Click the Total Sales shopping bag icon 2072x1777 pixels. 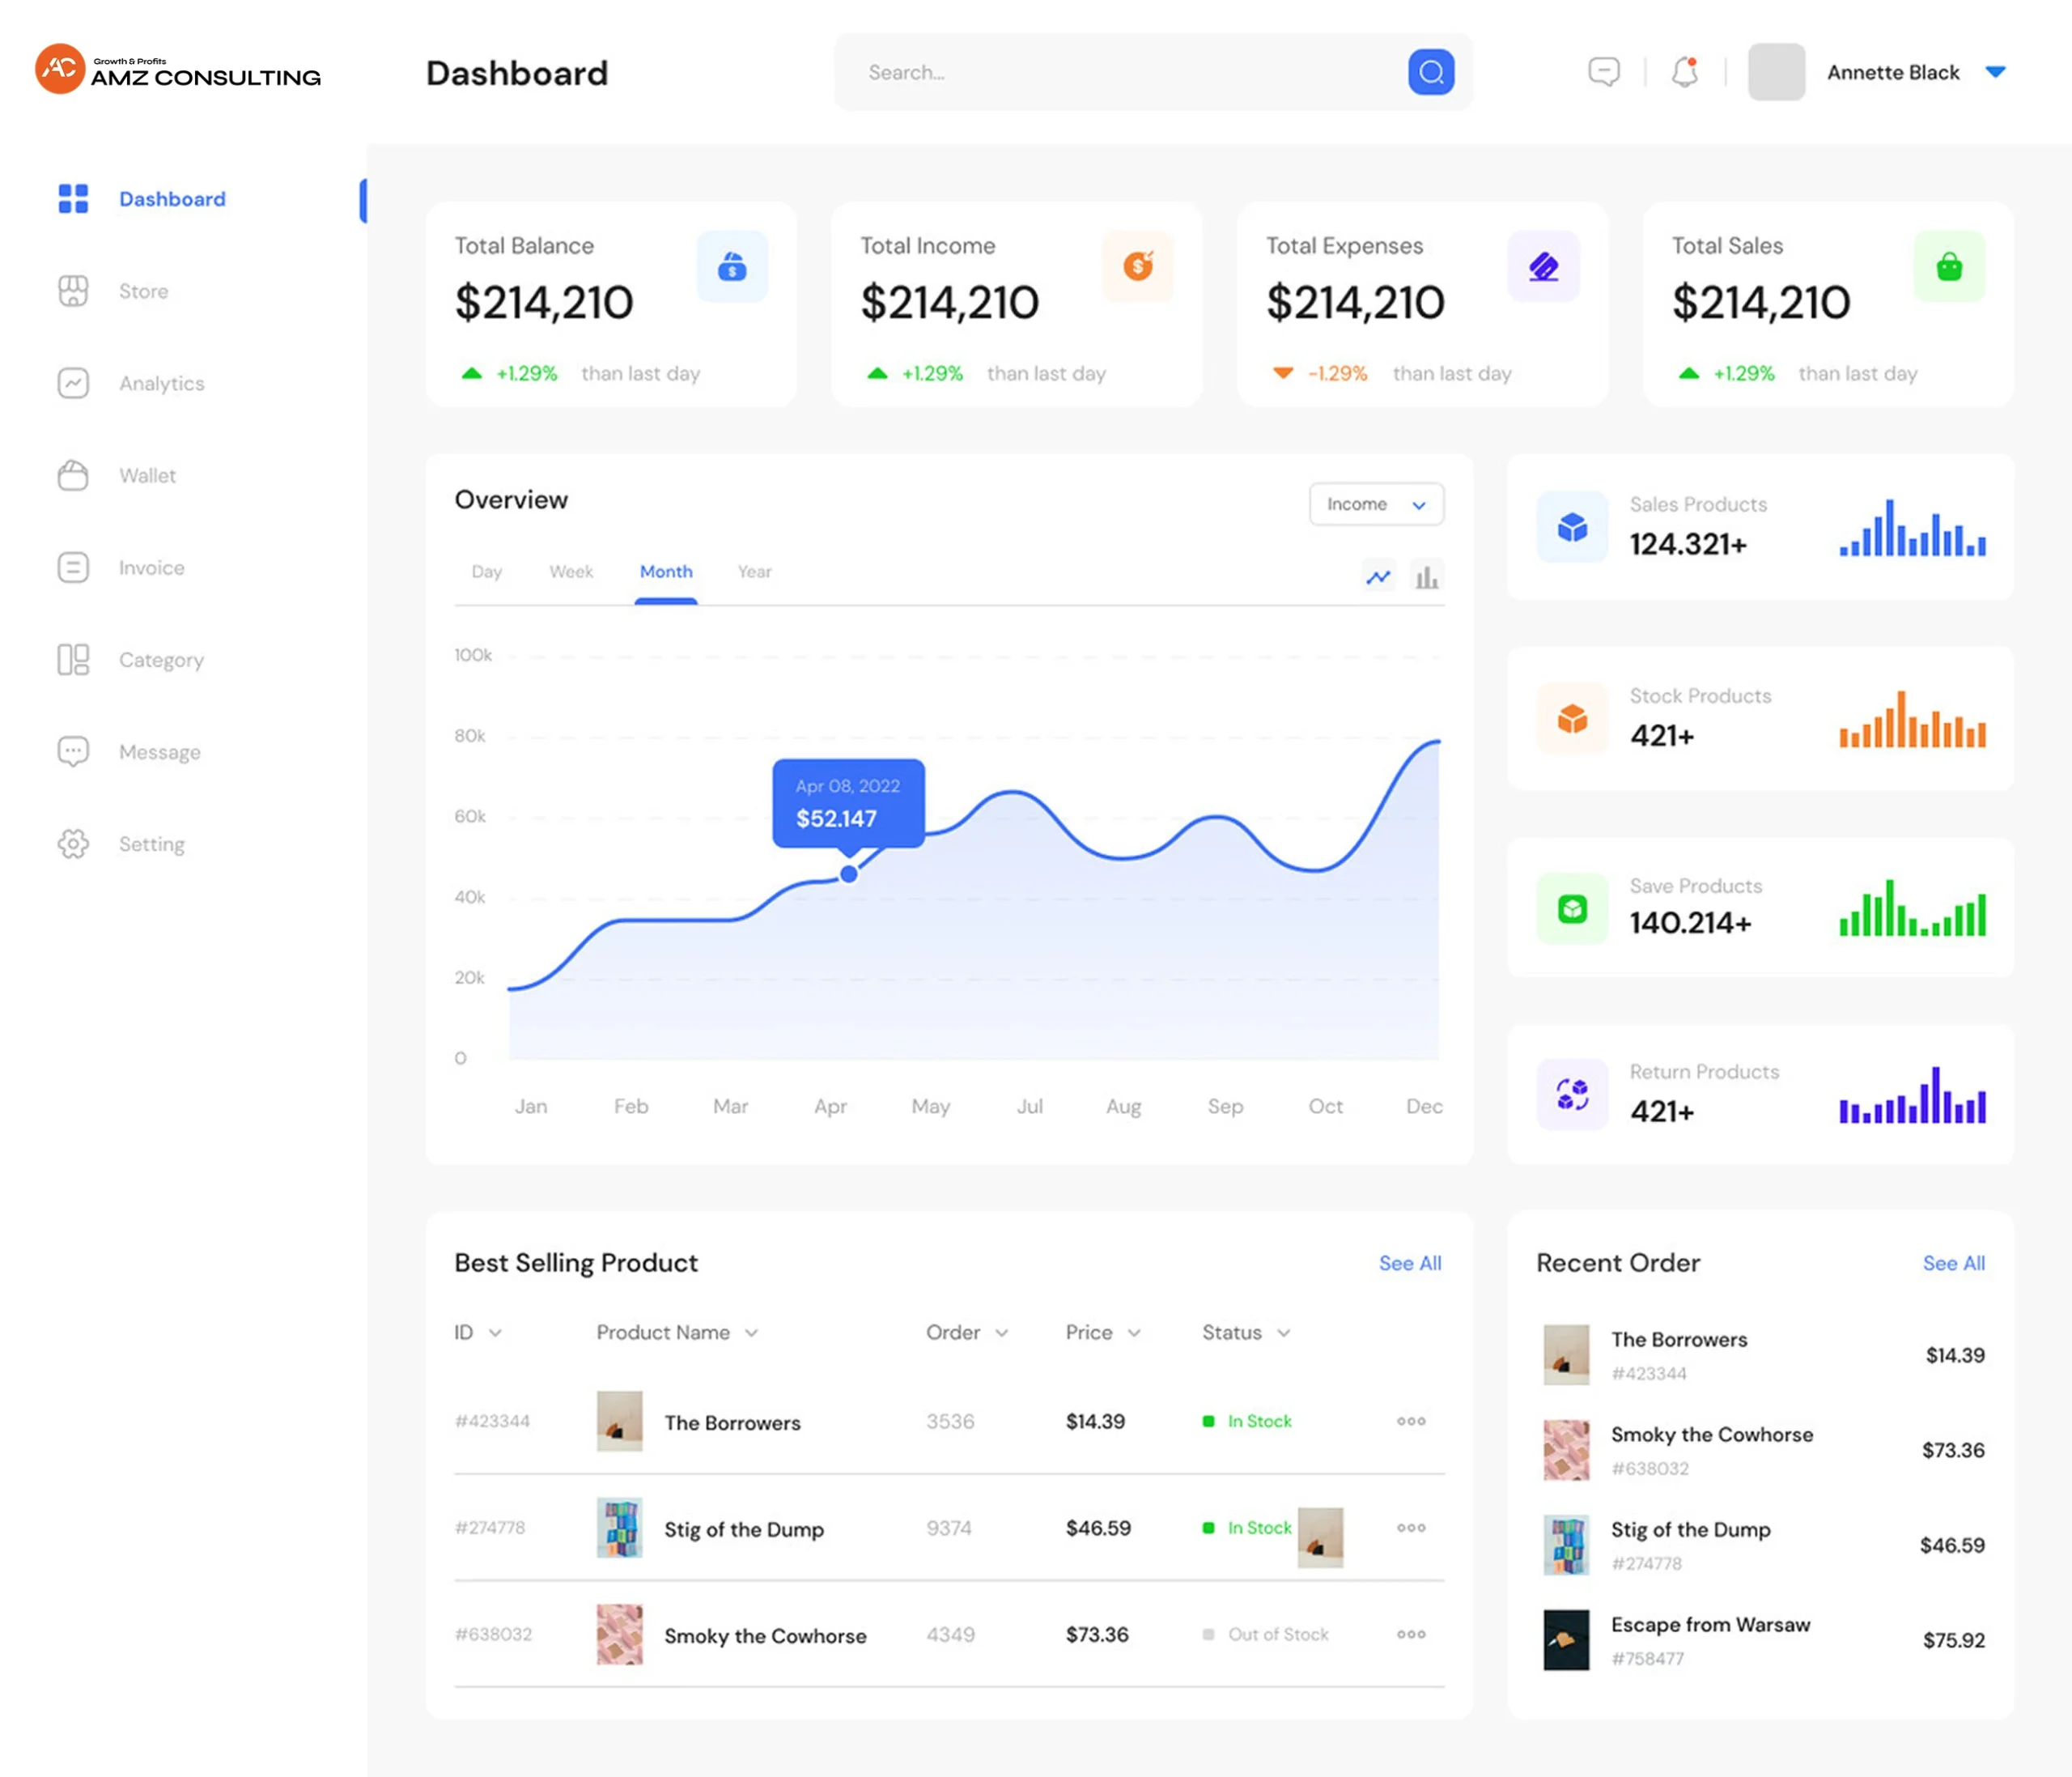[x=1948, y=267]
